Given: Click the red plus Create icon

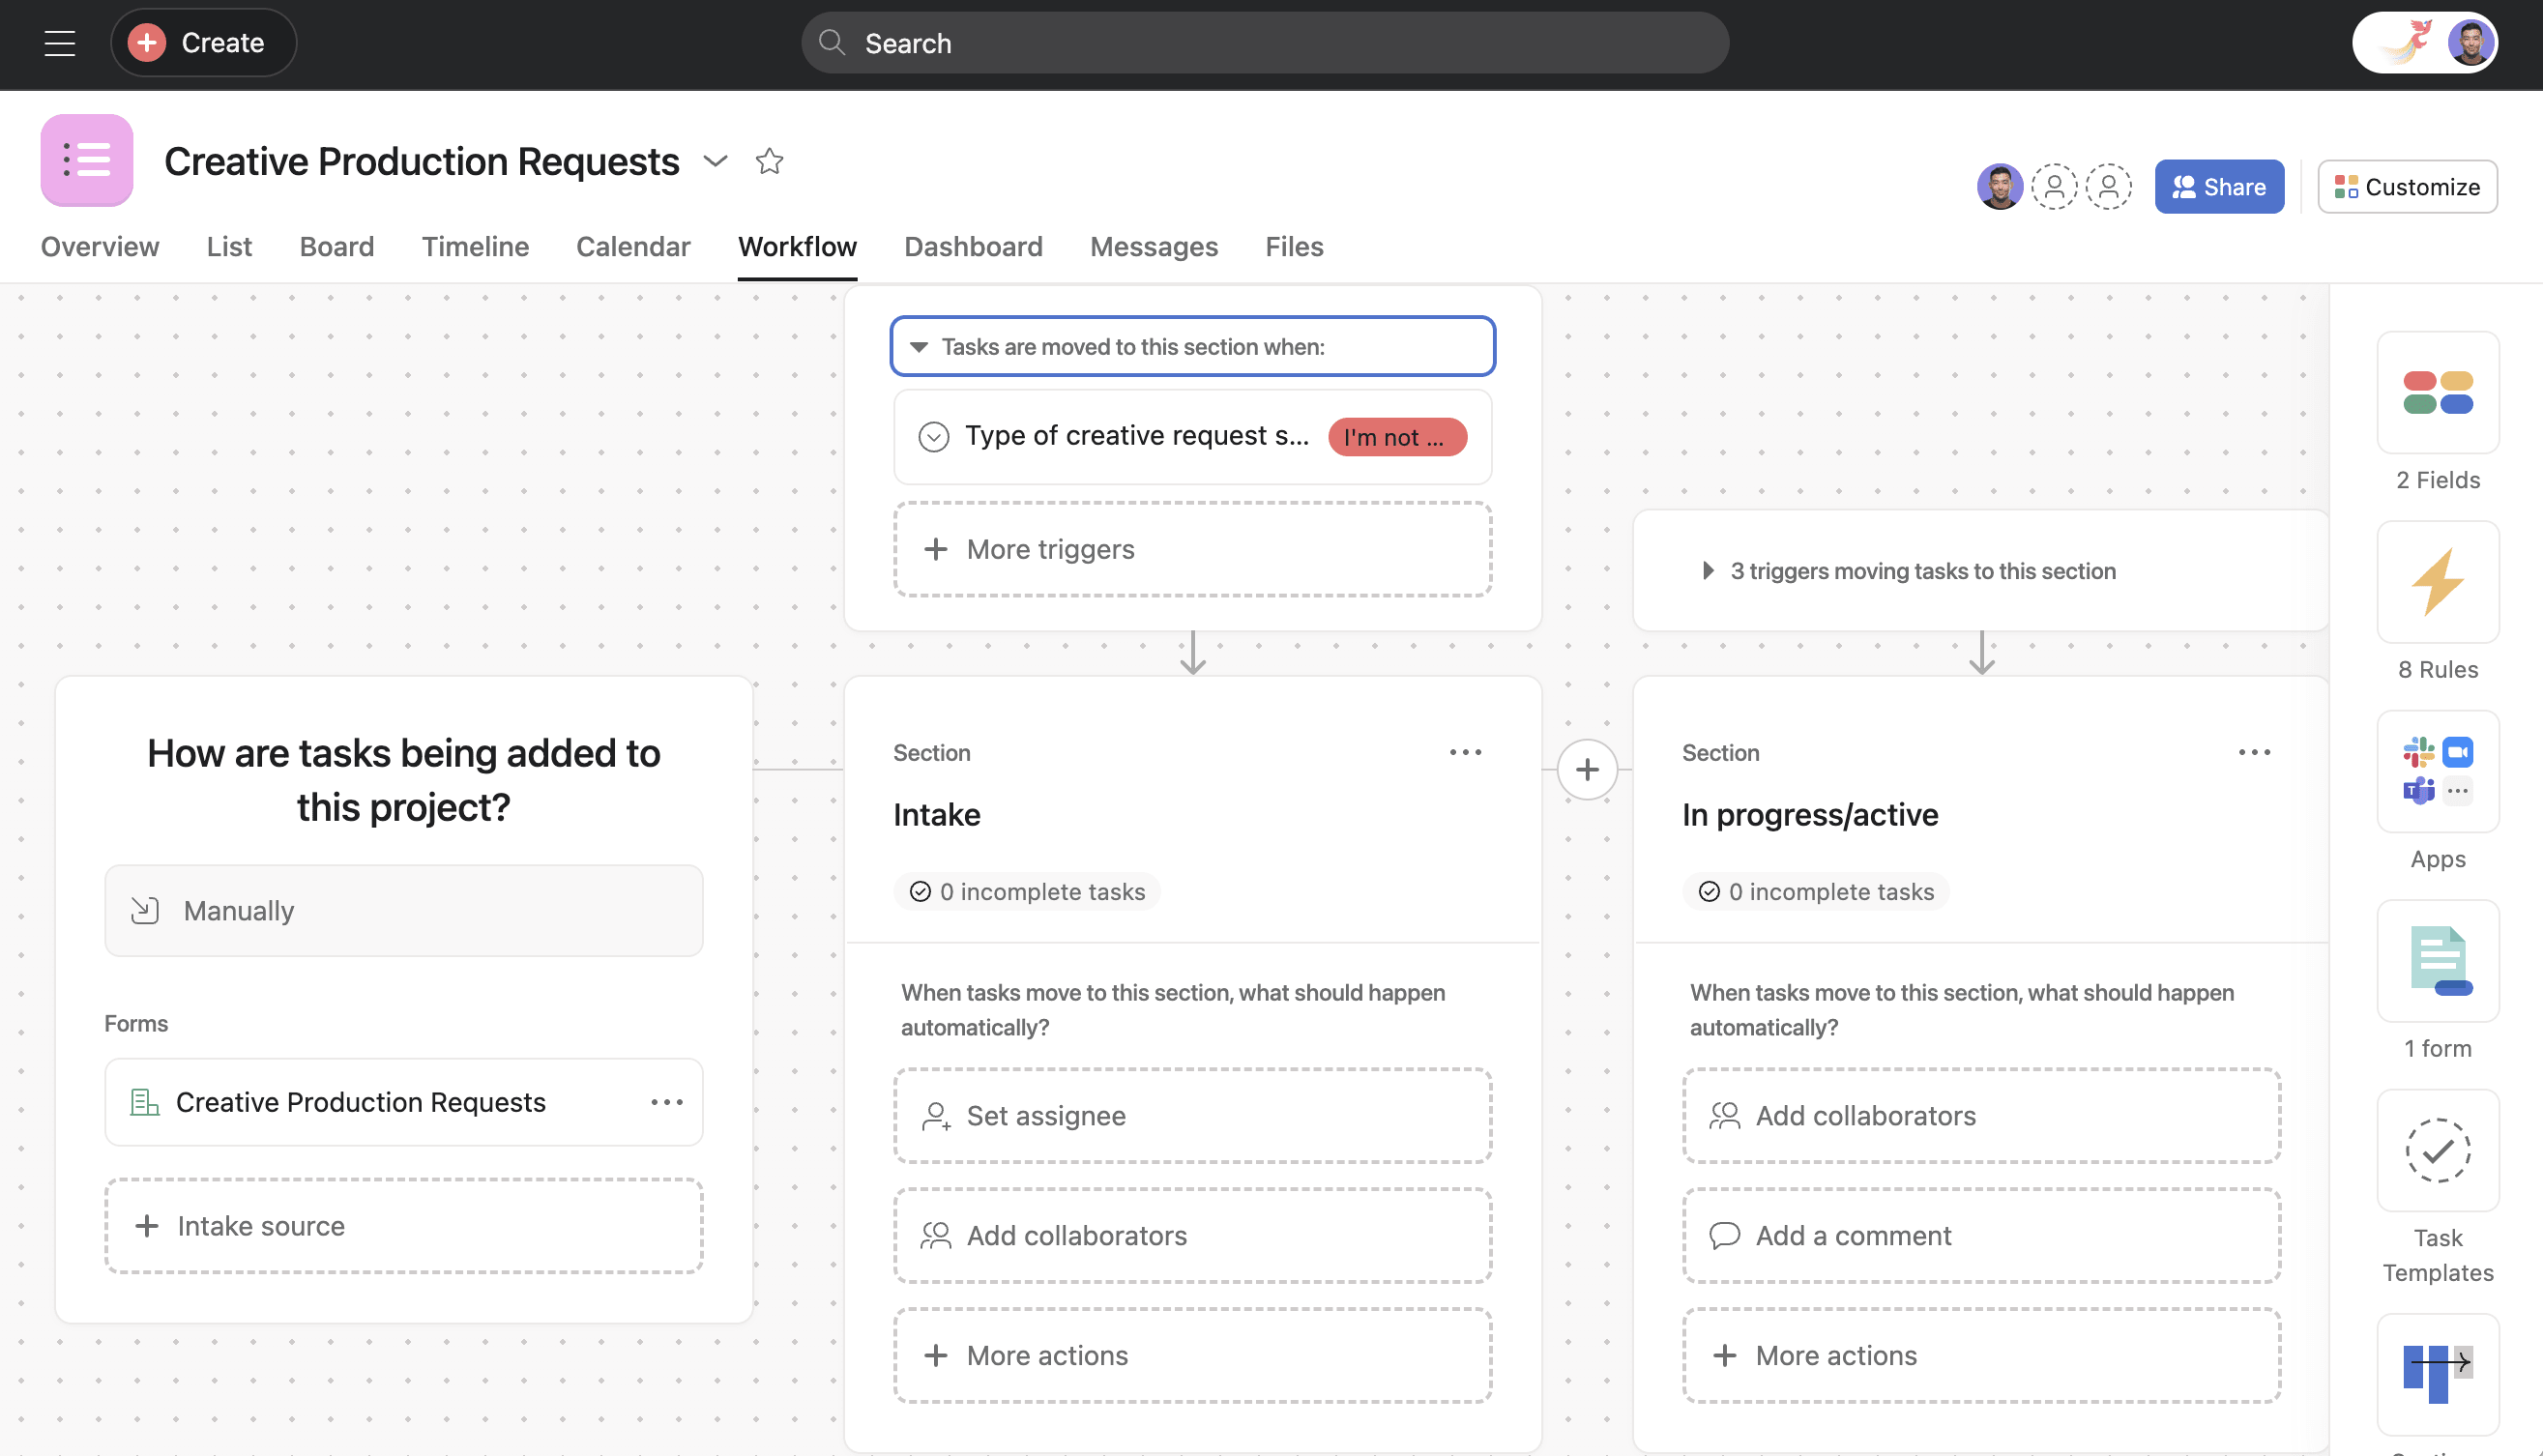Looking at the screenshot, I should click(147, 43).
